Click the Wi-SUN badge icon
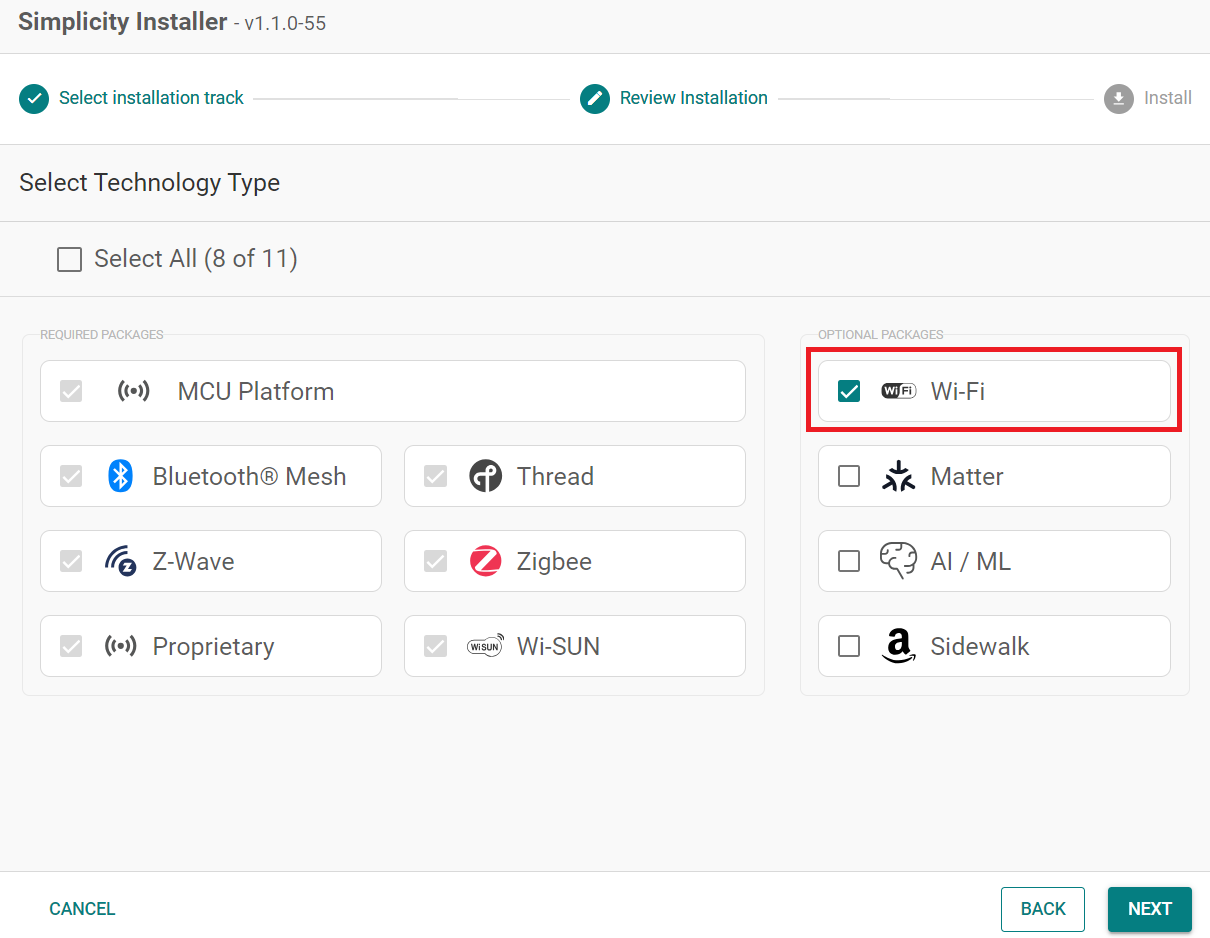Screen dimensions: 1210x938 pyautogui.click(x=486, y=646)
